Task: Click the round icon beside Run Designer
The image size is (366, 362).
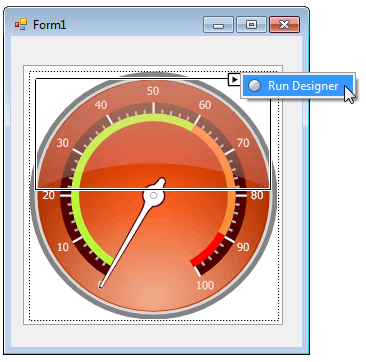Action: pyautogui.click(x=255, y=86)
